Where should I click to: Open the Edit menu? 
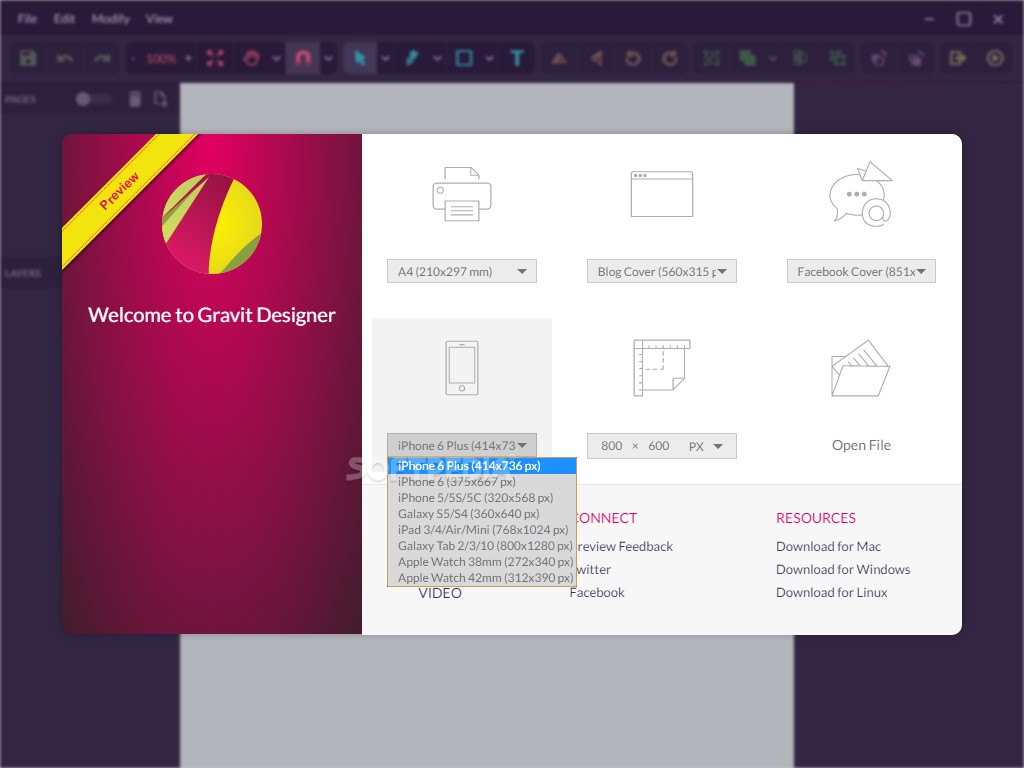tap(64, 19)
